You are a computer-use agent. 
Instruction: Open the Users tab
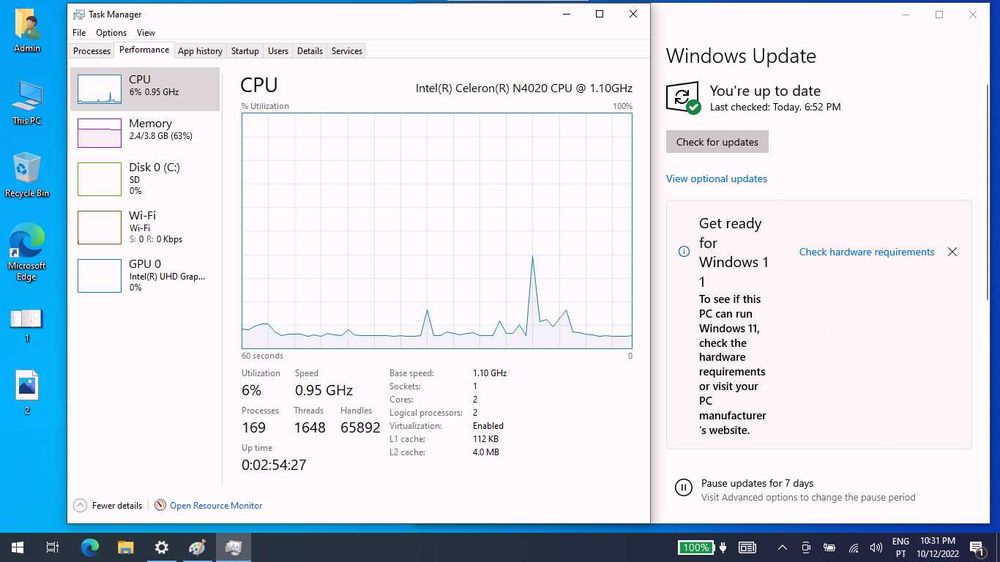[277, 51]
